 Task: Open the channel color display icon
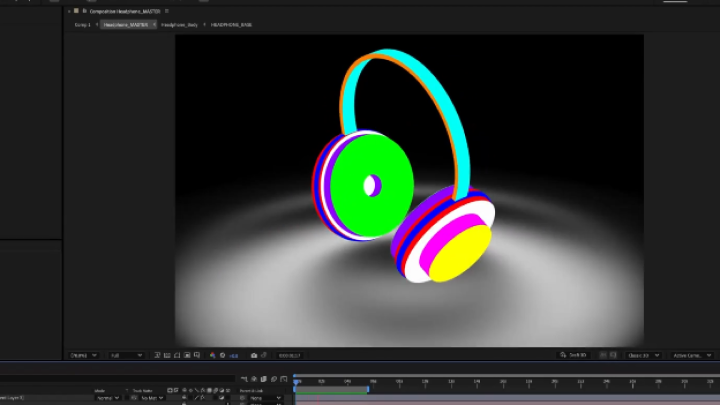pyautogui.click(x=213, y=355)
